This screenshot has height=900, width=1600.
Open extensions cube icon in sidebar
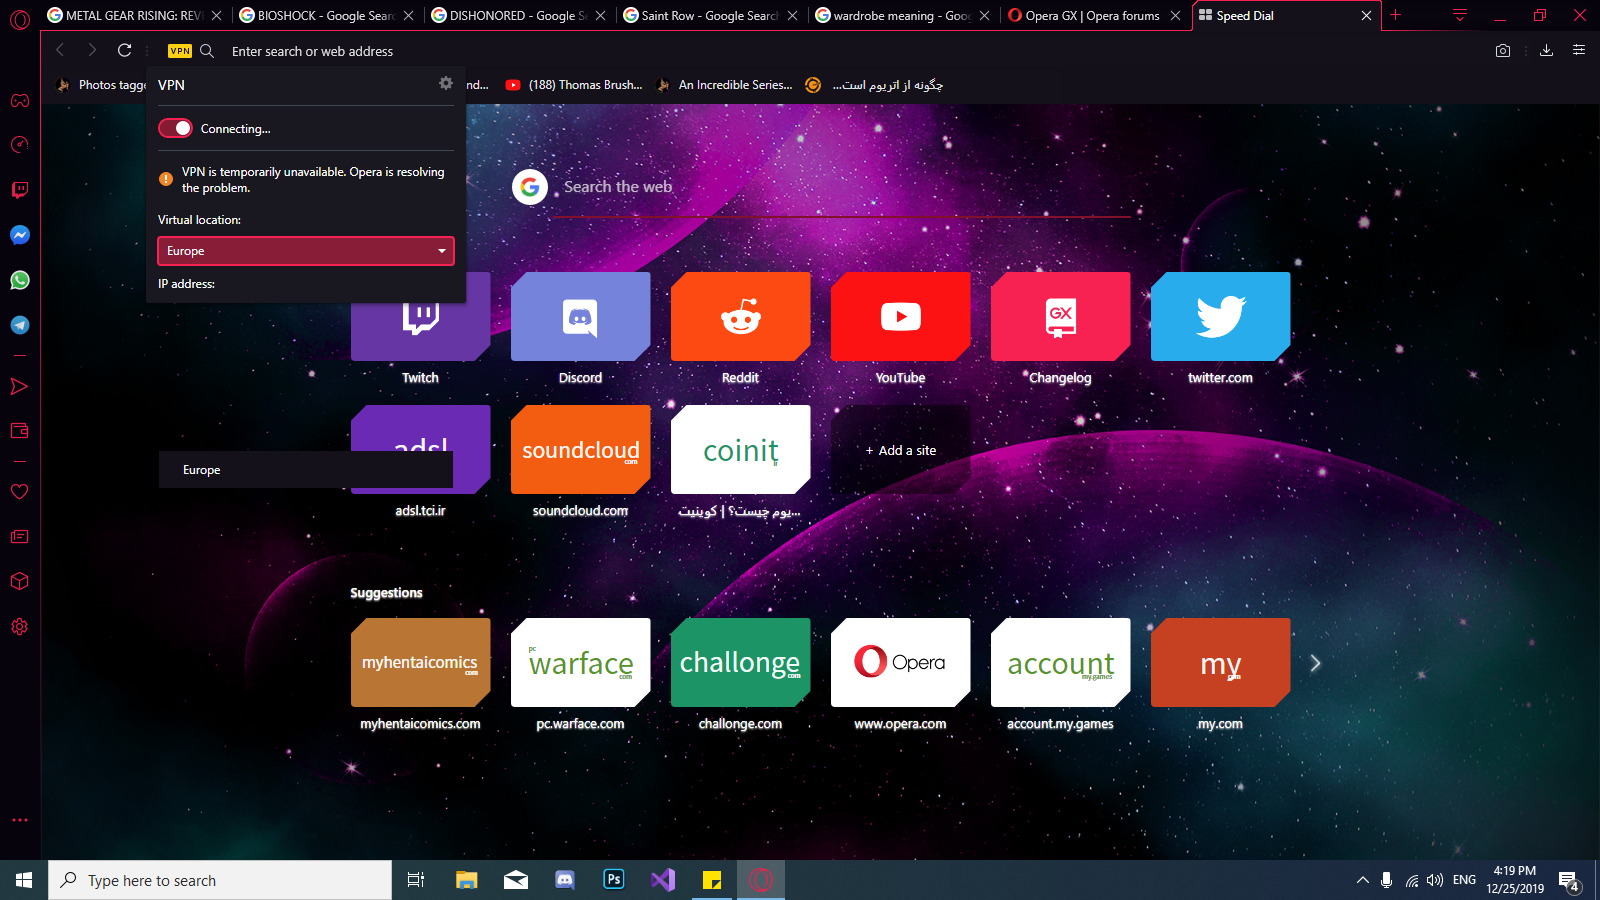click(x=20, y=581)
